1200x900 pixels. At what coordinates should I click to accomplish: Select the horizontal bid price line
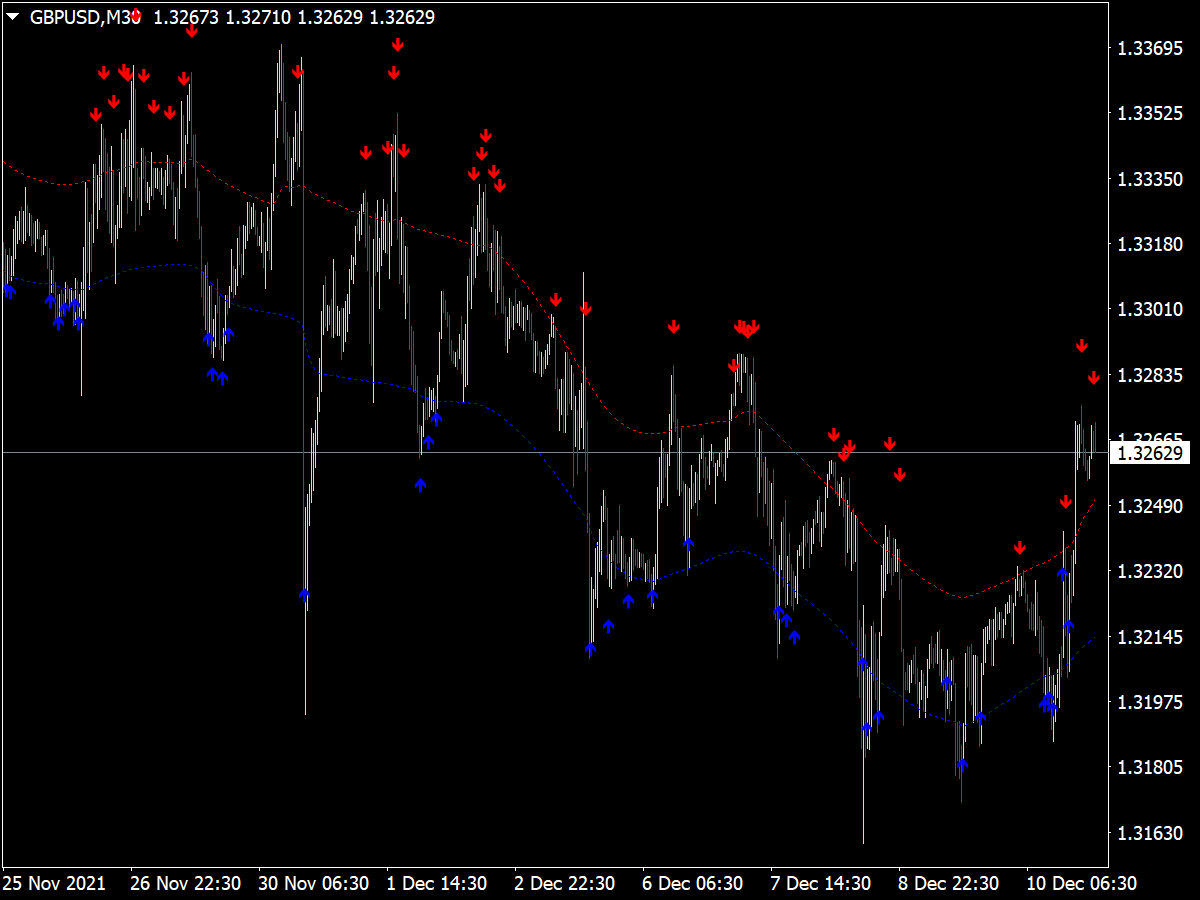[555, 453]
